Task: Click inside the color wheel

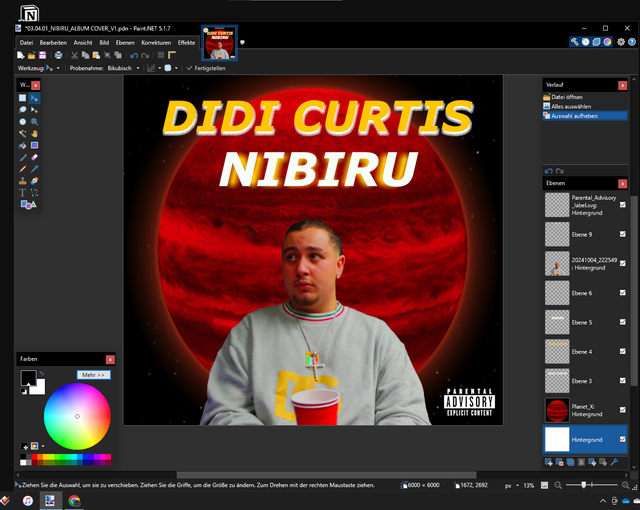Action: 77,416
